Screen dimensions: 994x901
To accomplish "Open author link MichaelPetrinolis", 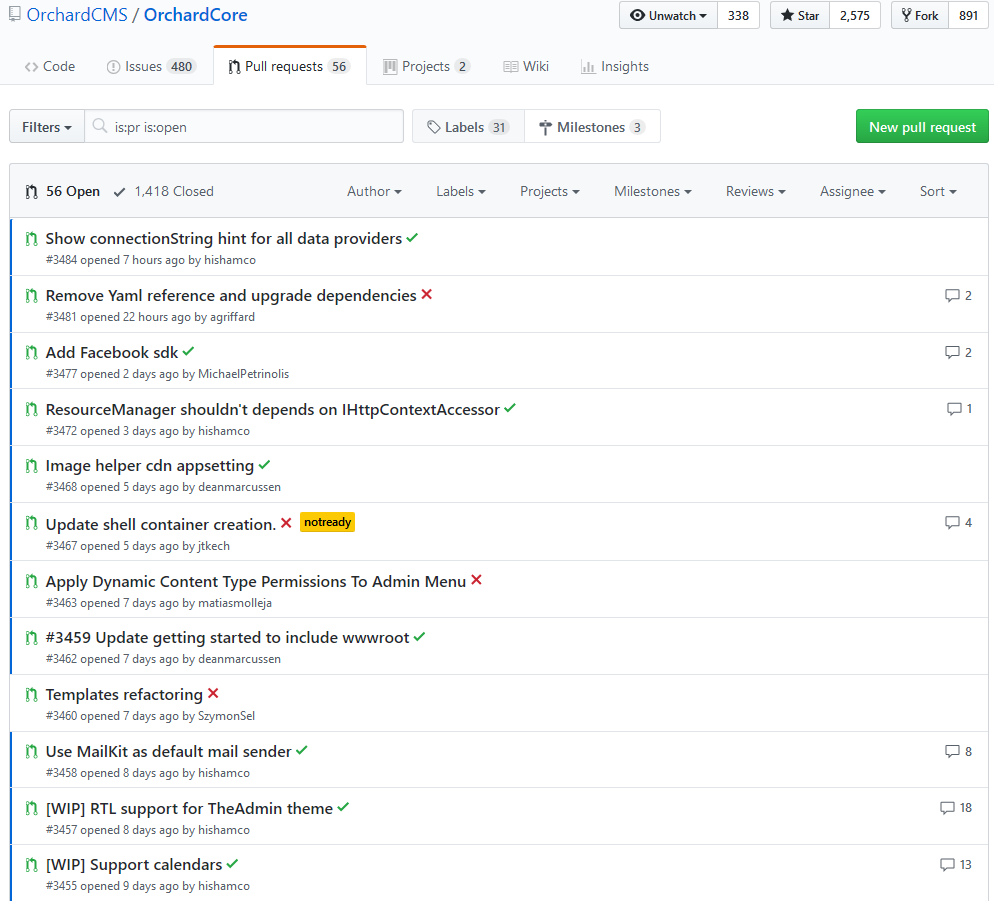I will coord(243,373).
